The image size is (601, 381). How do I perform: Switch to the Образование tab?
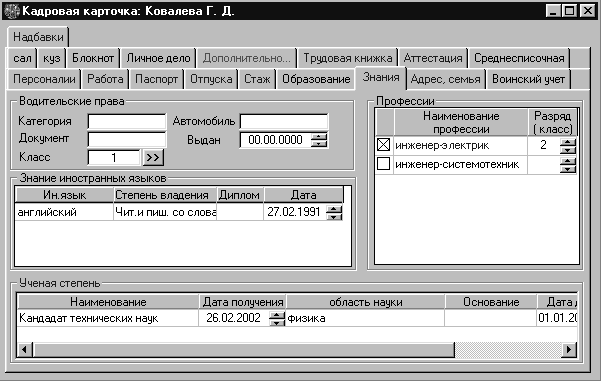point(316,79)
